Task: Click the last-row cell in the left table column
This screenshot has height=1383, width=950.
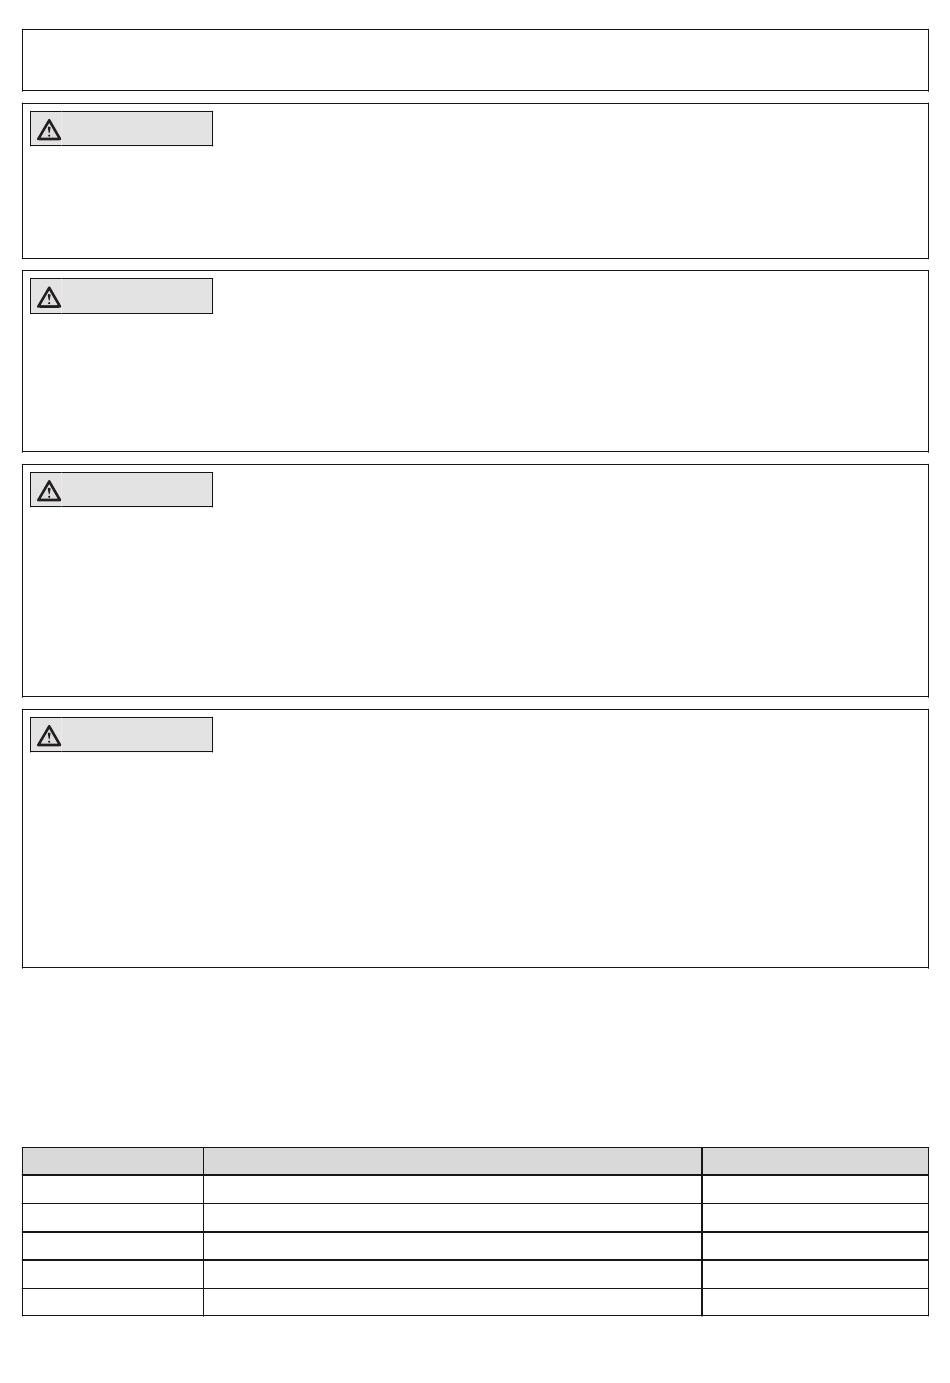Action: (113, 1302)
